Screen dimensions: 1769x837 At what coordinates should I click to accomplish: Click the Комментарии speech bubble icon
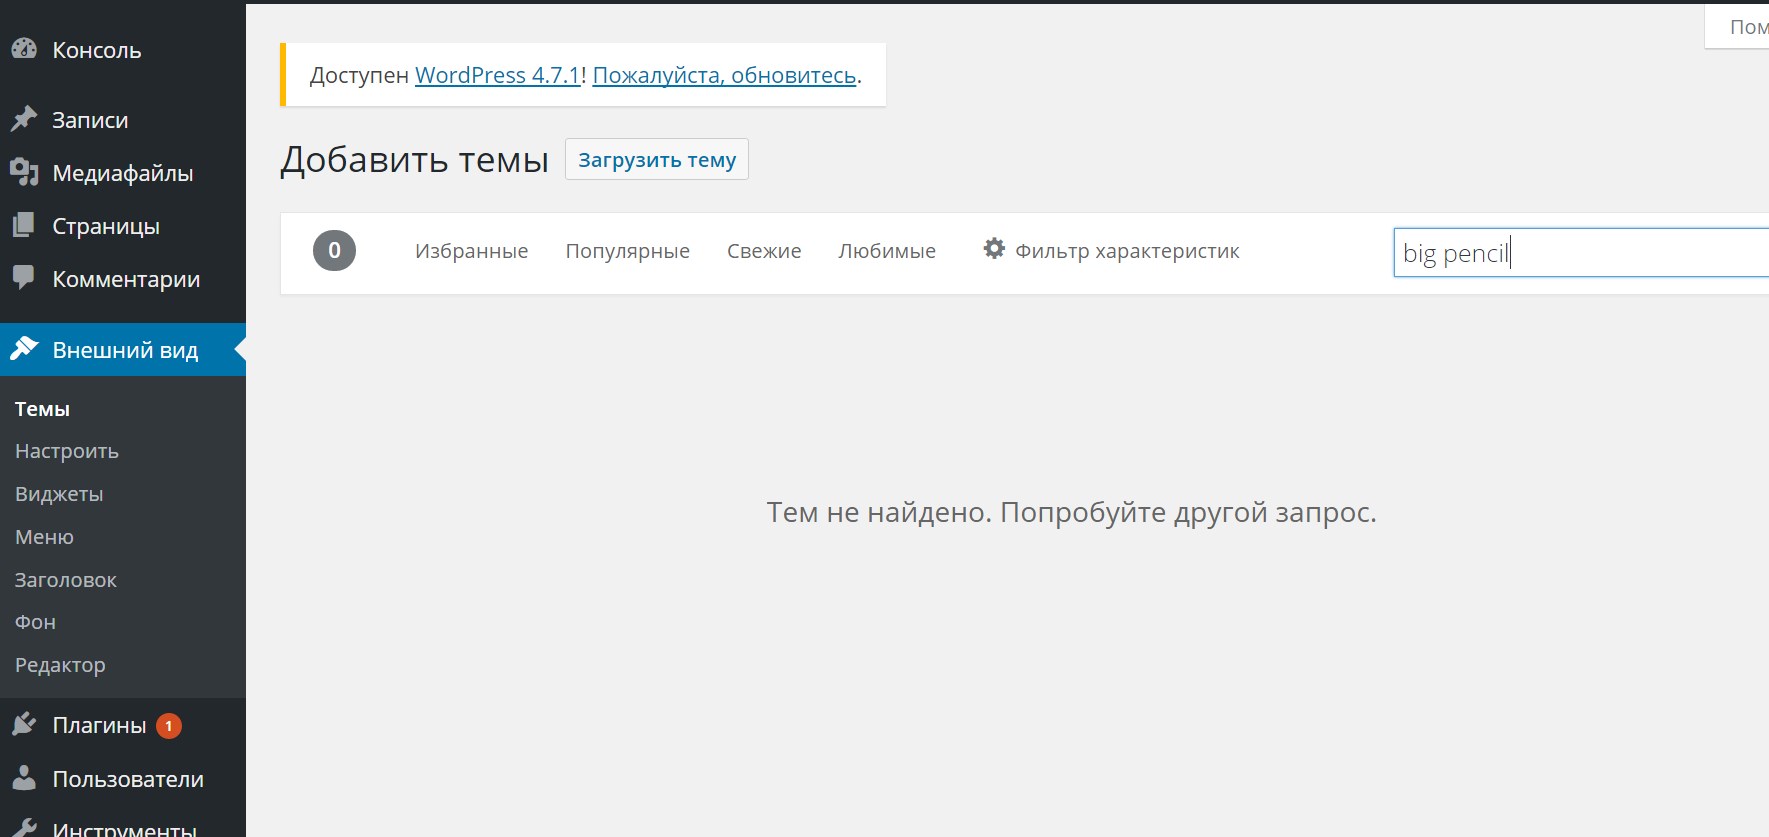24,278
